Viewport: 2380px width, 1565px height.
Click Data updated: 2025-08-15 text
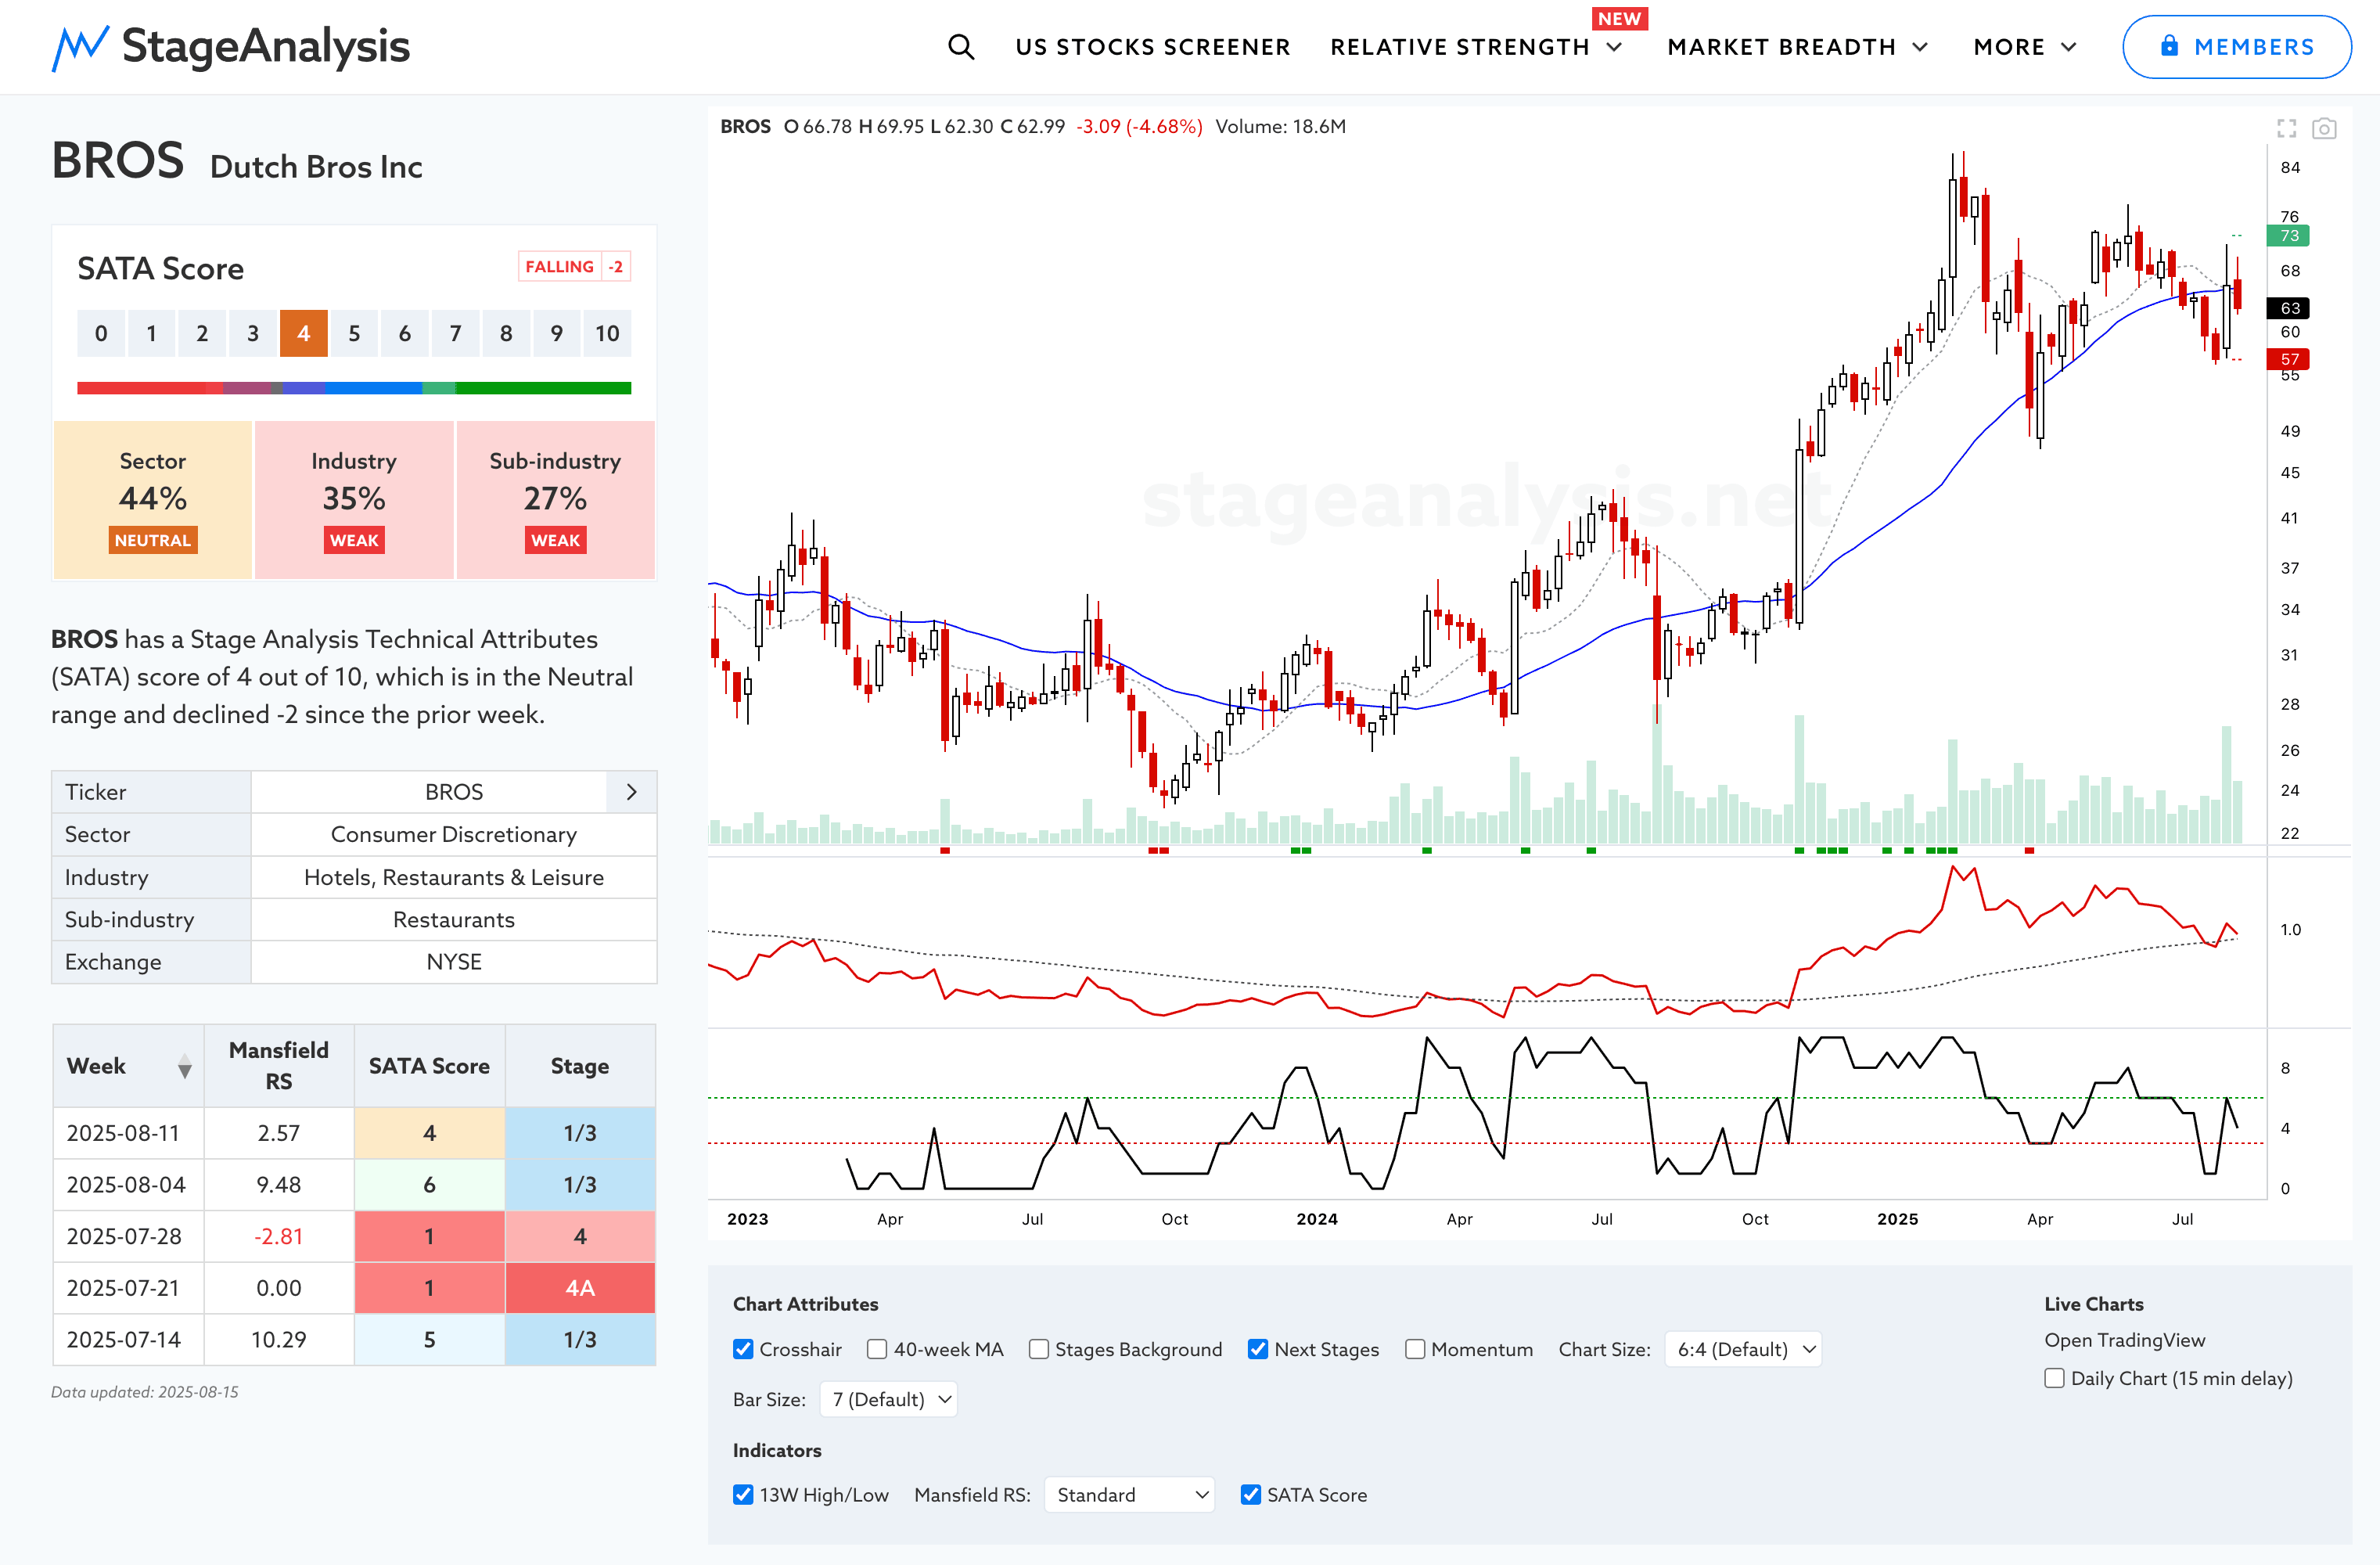tap(145, 1392)
